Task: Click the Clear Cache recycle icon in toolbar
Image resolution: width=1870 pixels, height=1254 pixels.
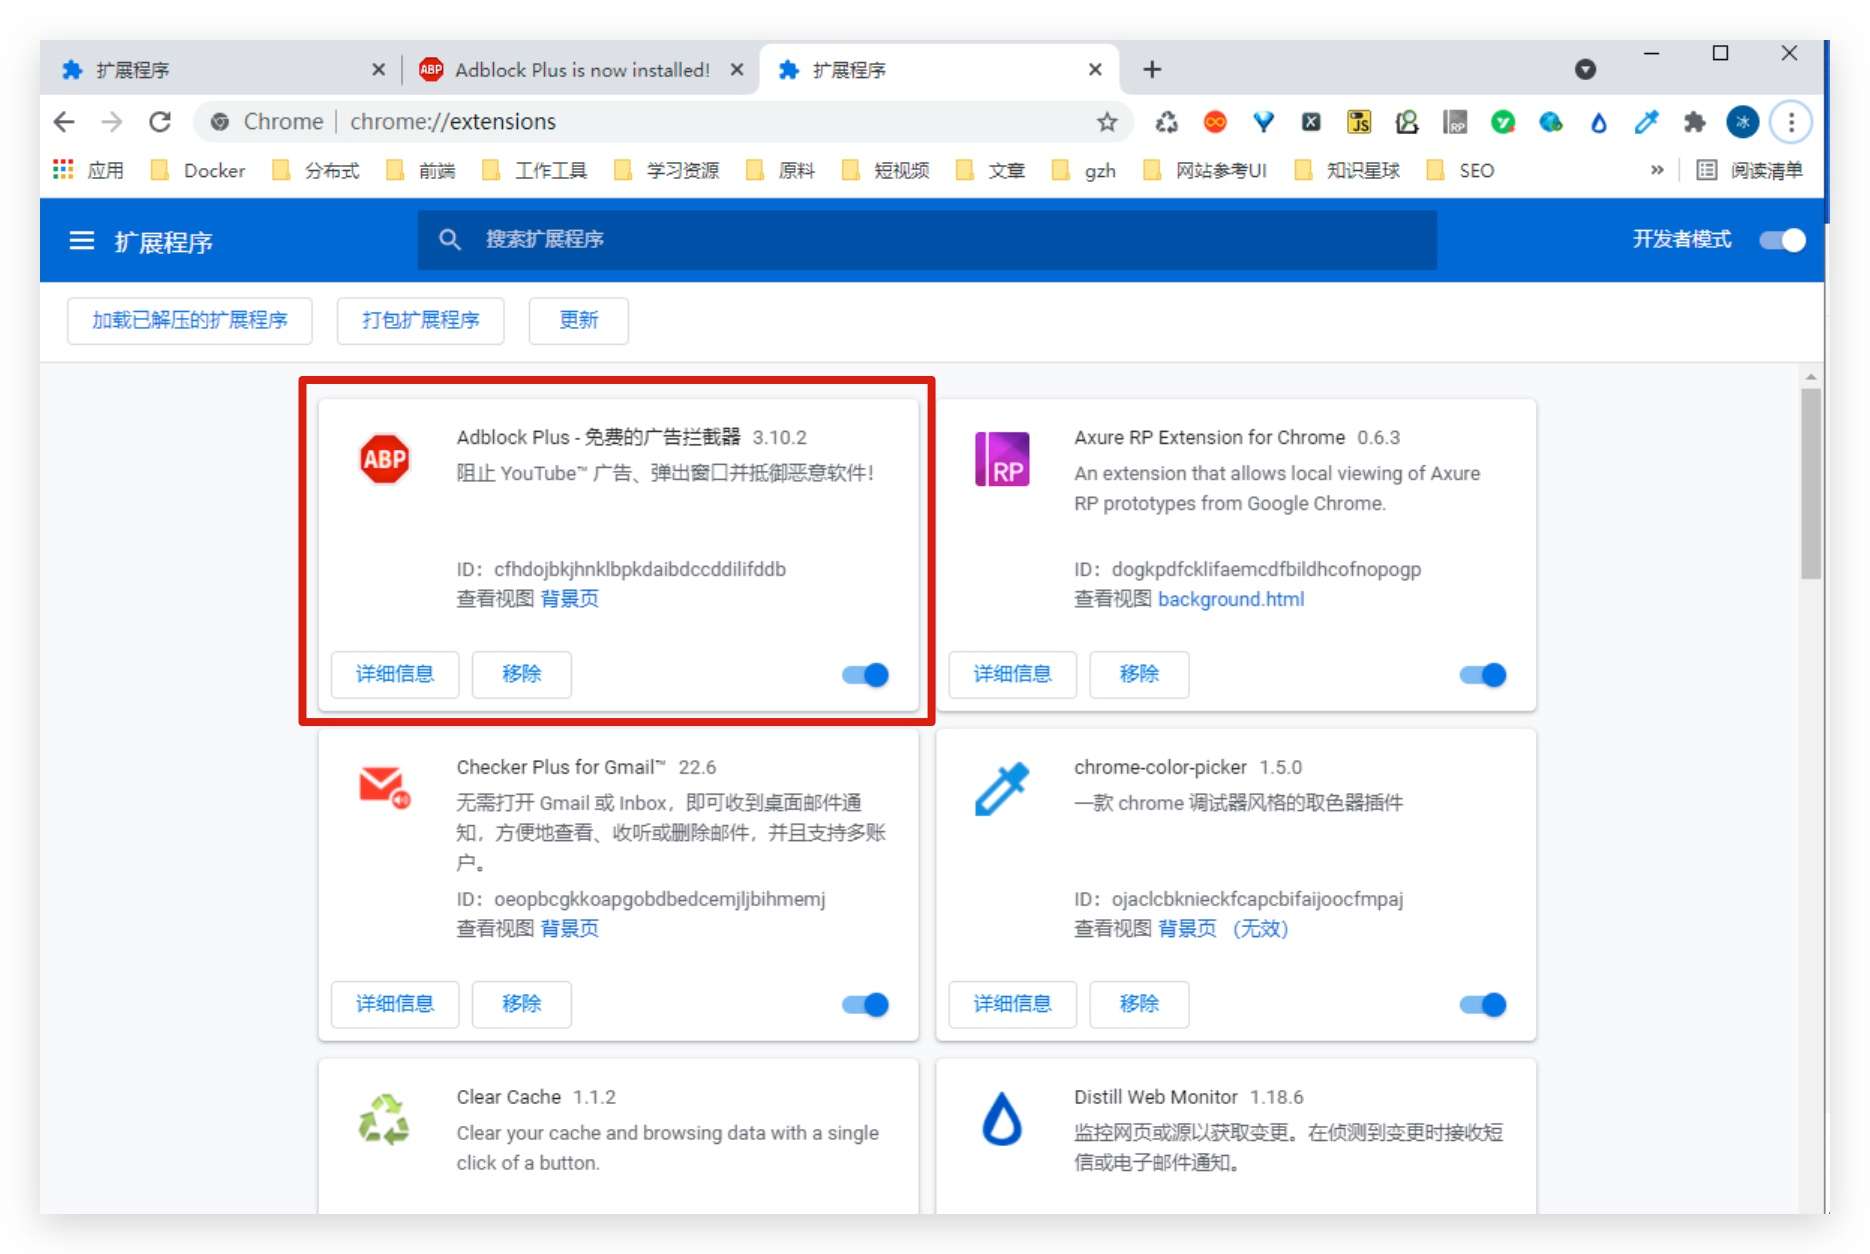Action: (1167, 122)
